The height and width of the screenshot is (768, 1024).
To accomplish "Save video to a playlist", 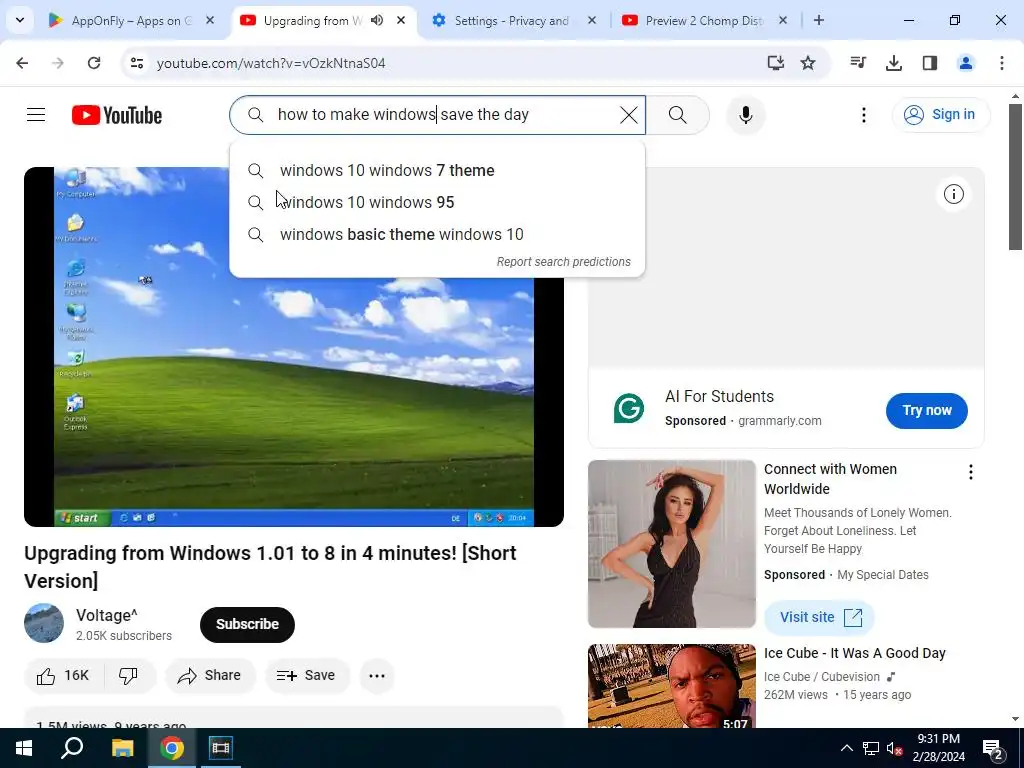I will (x=306, y=675).
